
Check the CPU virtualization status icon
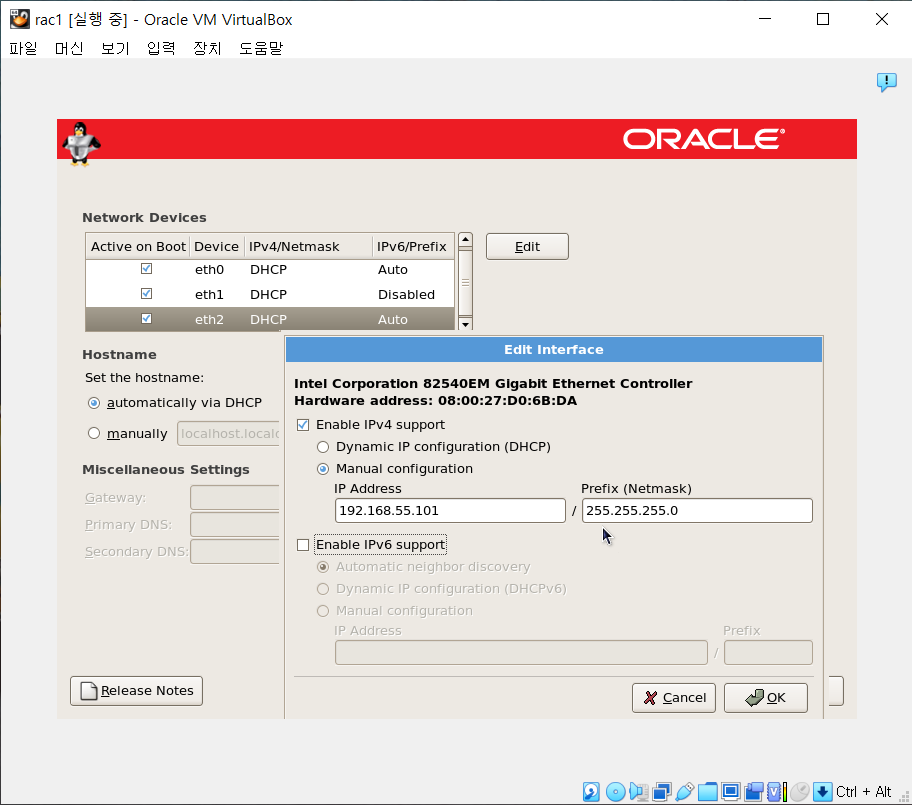point(776,792)
